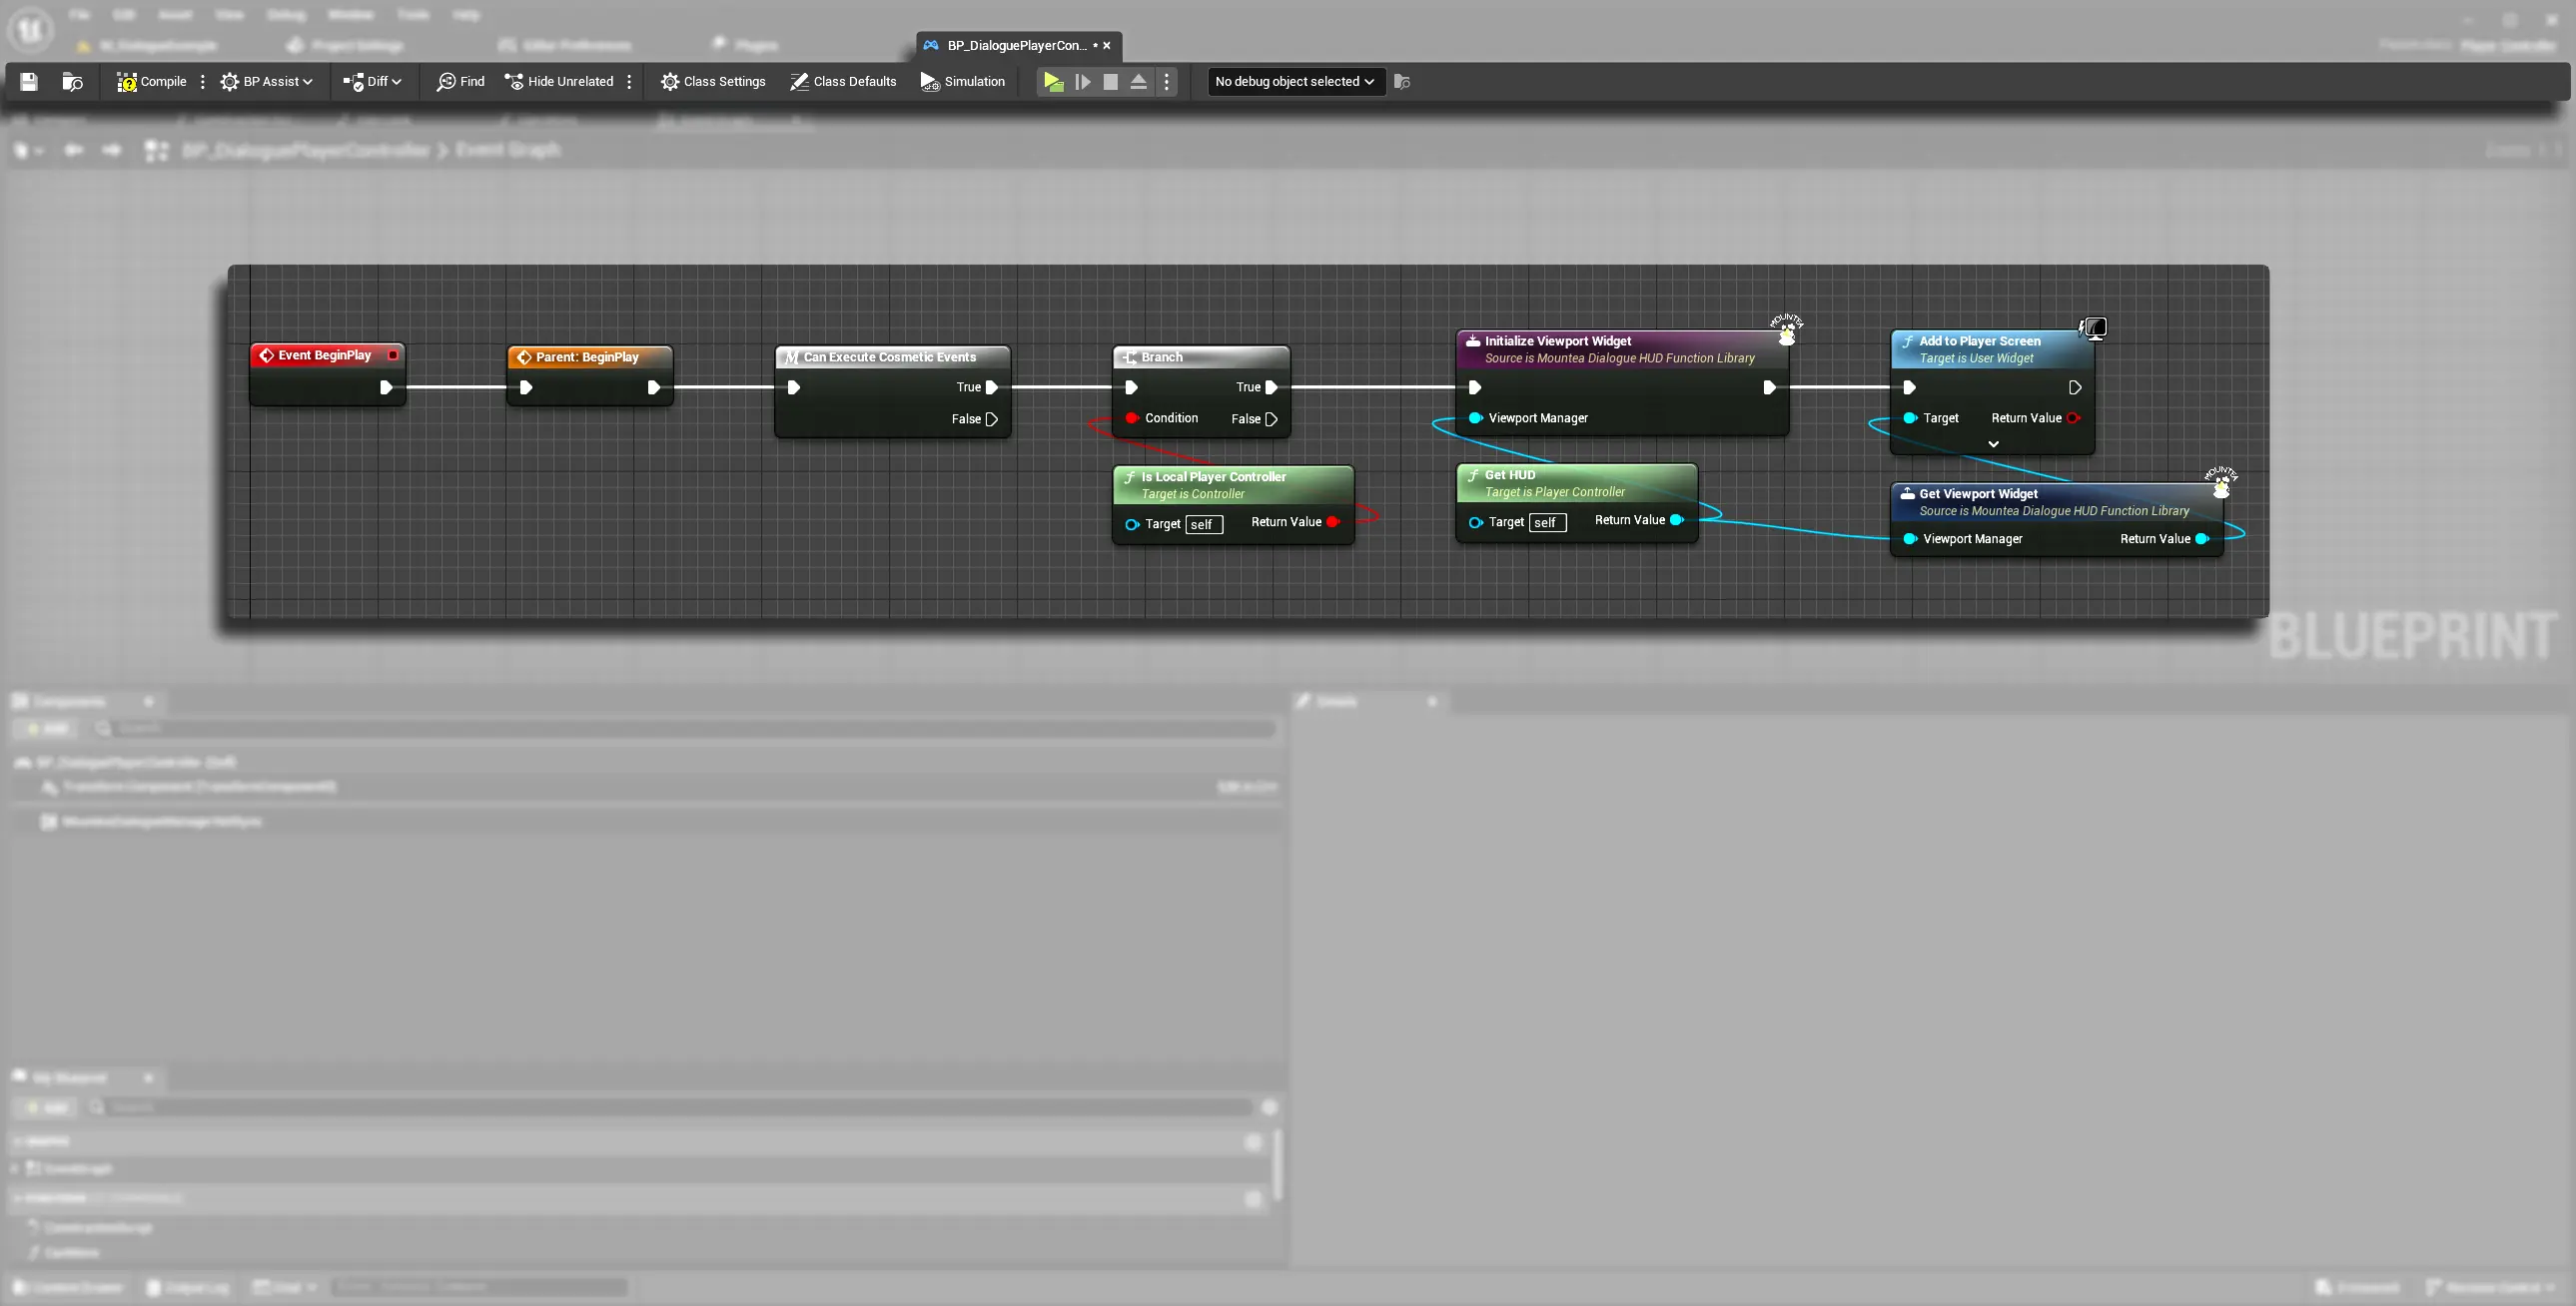Click the Eject icon in toolbar

click(1138, 82)
